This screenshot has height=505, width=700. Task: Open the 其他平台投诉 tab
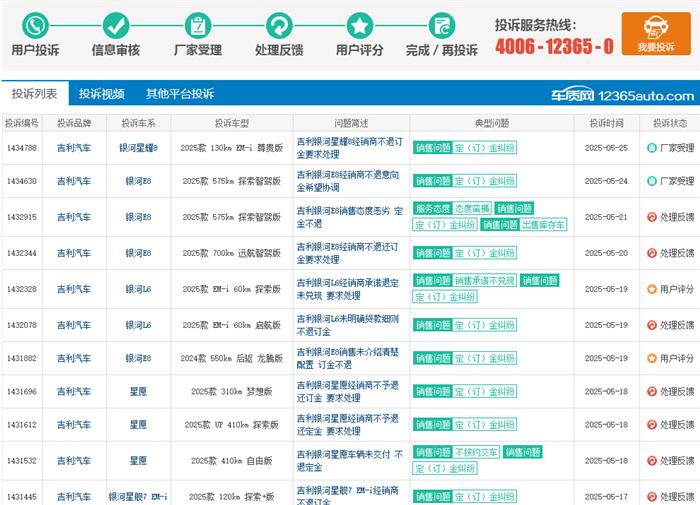(x=180, y=94)
